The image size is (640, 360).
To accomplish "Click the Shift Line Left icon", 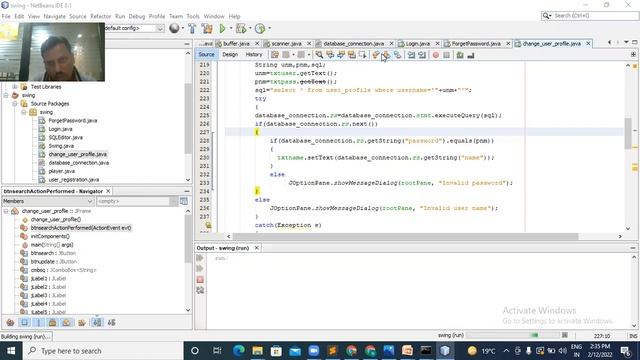I will 411,55.
